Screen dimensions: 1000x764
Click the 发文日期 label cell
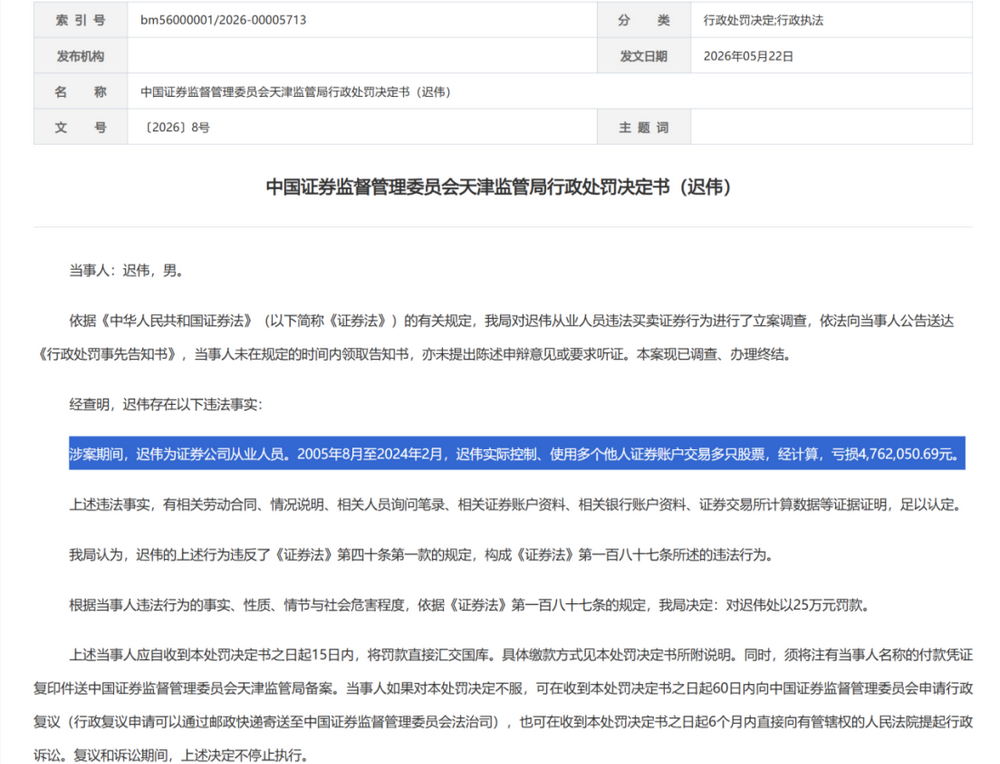click(644, 56)
